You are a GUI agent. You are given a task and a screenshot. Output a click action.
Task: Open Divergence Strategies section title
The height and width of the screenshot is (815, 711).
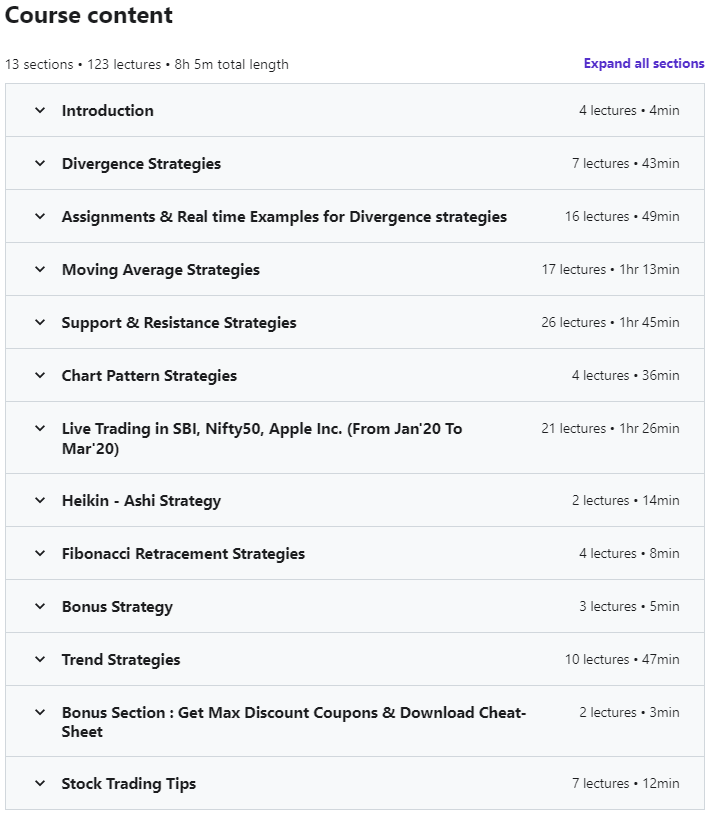coord(141,164)
